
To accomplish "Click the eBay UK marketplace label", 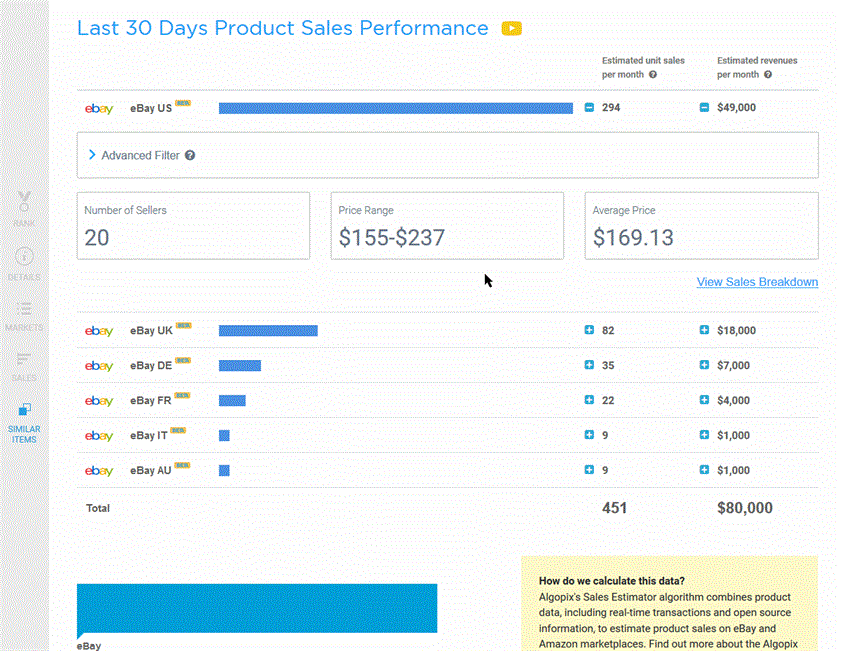I will click(151, 331).
